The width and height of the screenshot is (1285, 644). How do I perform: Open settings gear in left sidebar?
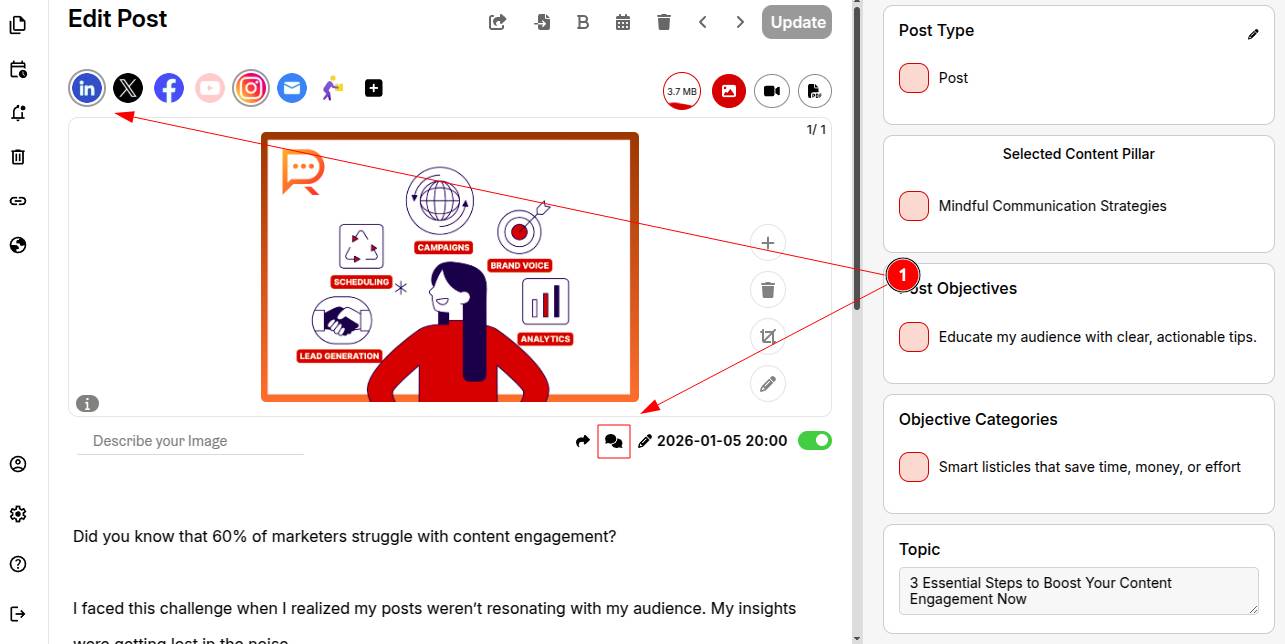(x=18, y=514)
